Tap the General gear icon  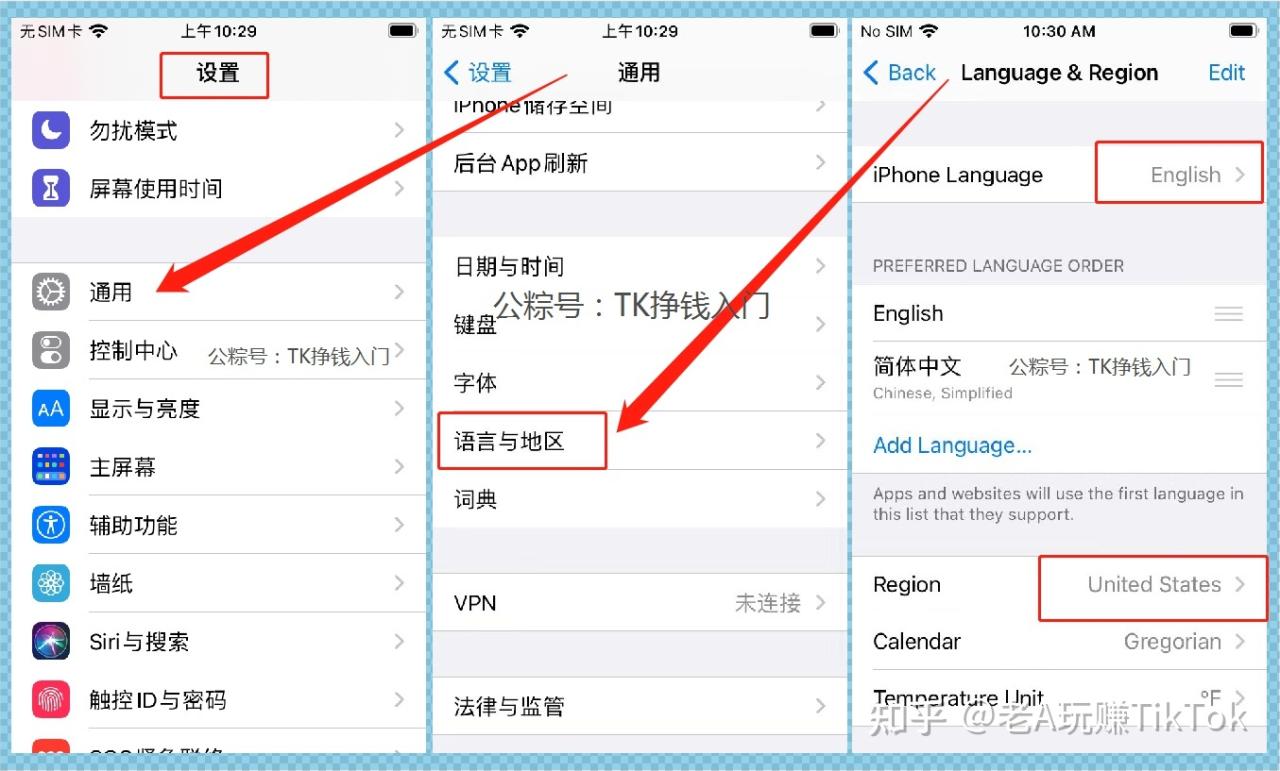click(51, 292)
